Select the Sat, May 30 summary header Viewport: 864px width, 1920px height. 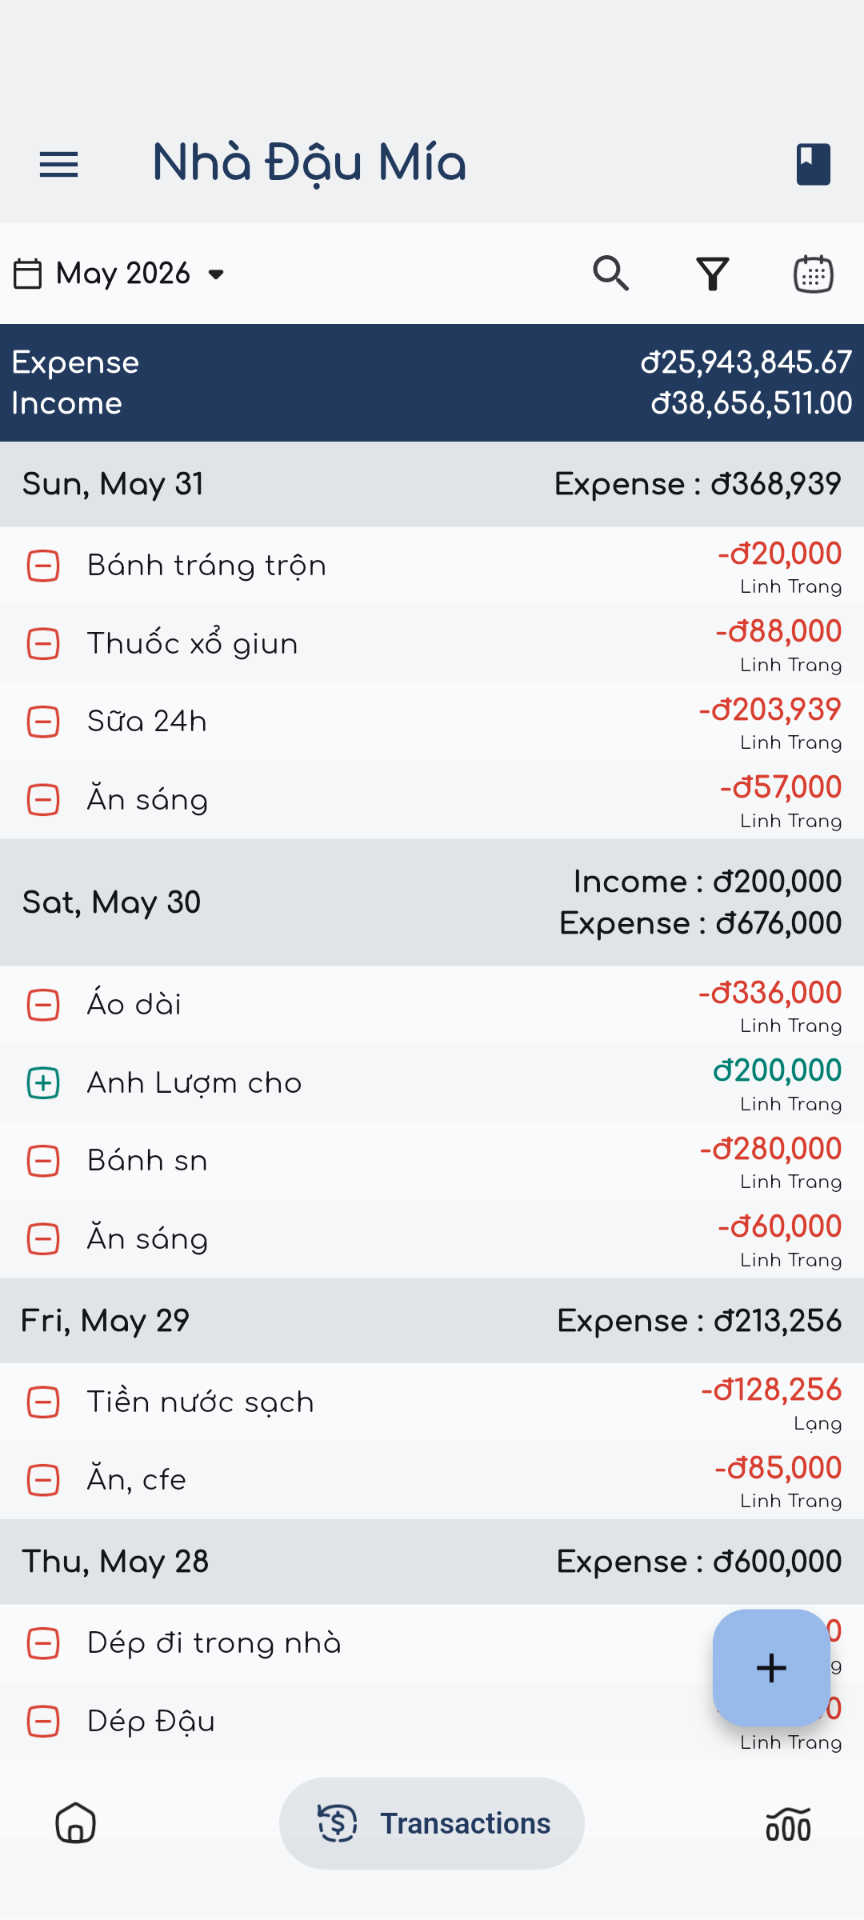(432, 902)
